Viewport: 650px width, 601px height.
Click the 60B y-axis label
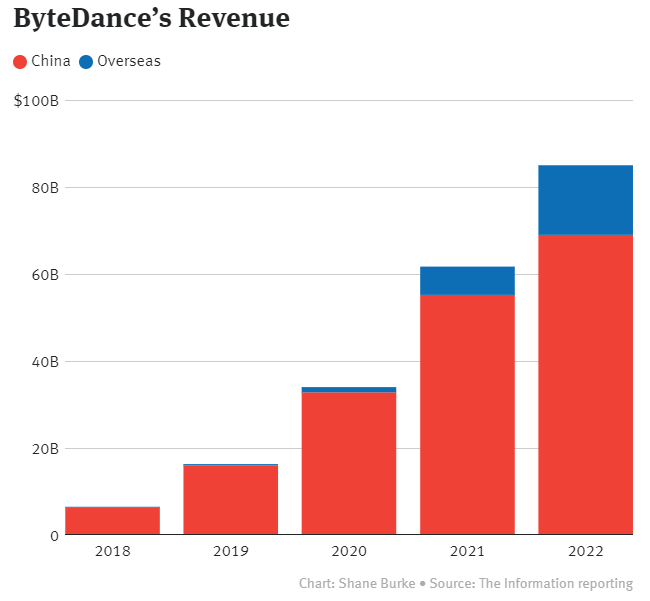(x=45, y=275)
